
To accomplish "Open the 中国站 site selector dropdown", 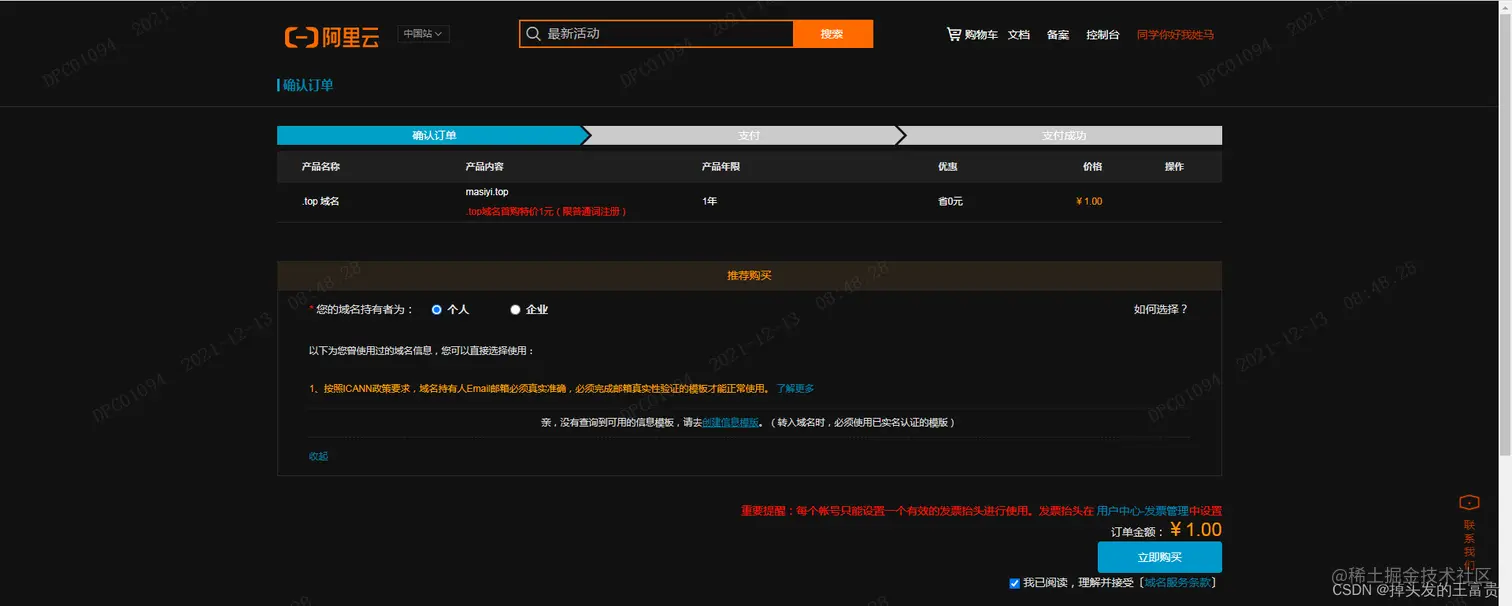I will tap(422, 33).
